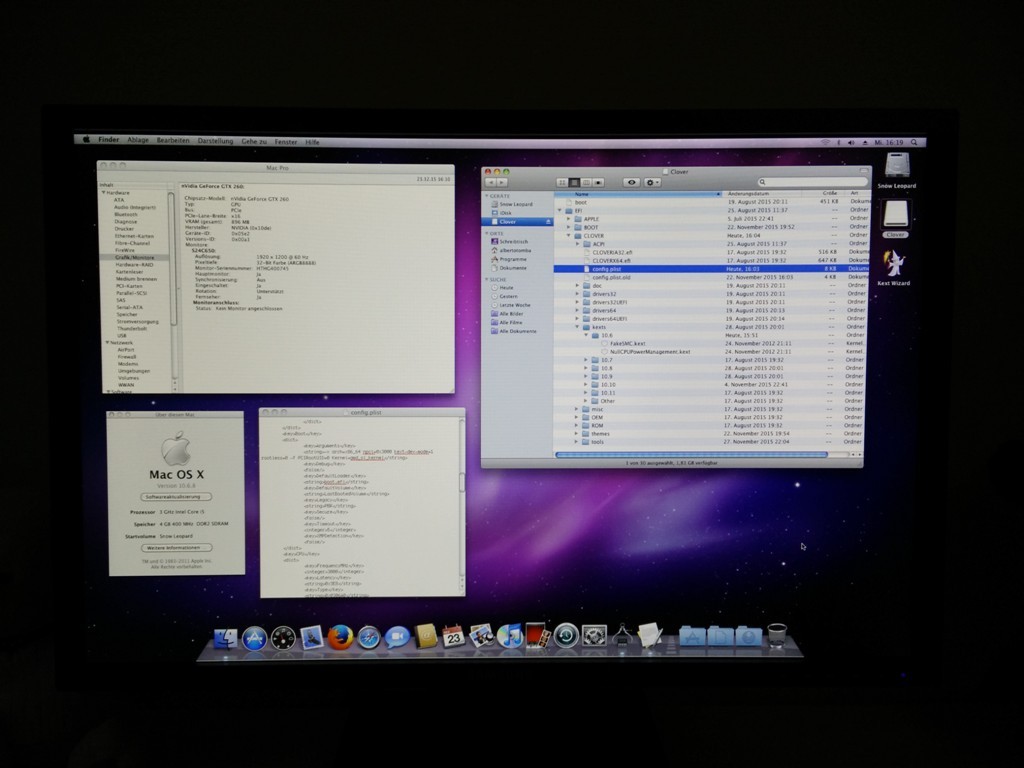
Task: Click the Softwareaktualisierung button
Action: (x=176, y=497)
